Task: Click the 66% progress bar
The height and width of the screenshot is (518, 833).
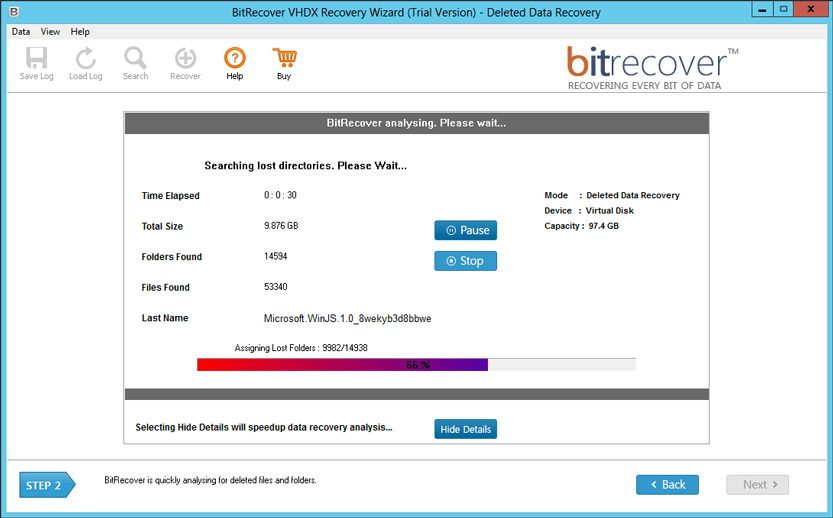Action: pos(416,364)
